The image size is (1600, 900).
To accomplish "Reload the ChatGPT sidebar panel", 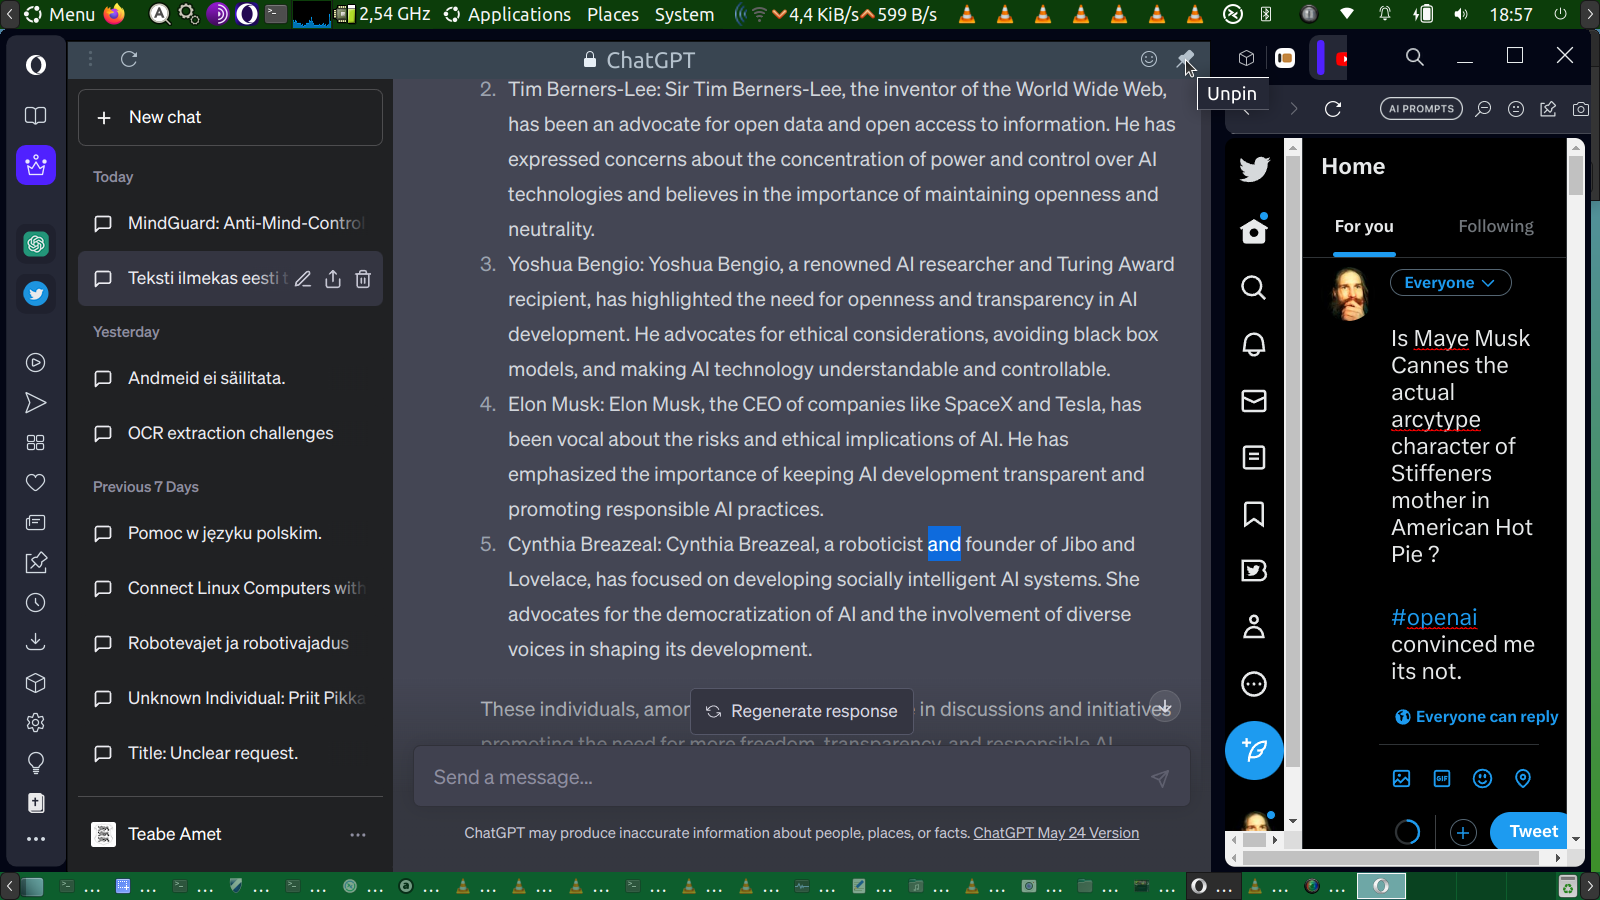I will tap(129, 59).
